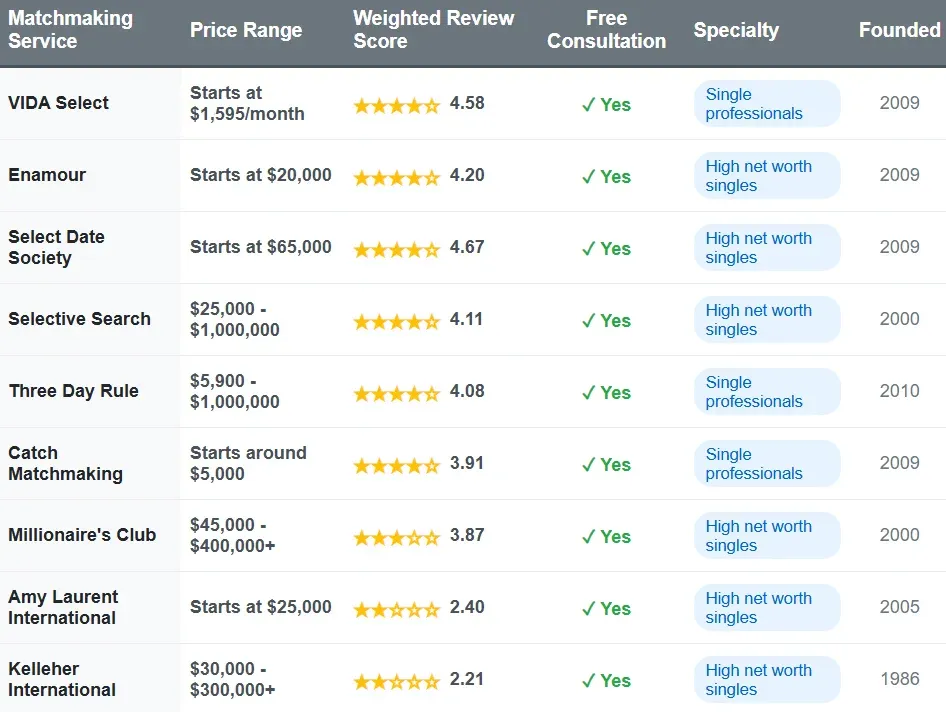
Task: Sort by the Founded column header
Action: (899, 30)
